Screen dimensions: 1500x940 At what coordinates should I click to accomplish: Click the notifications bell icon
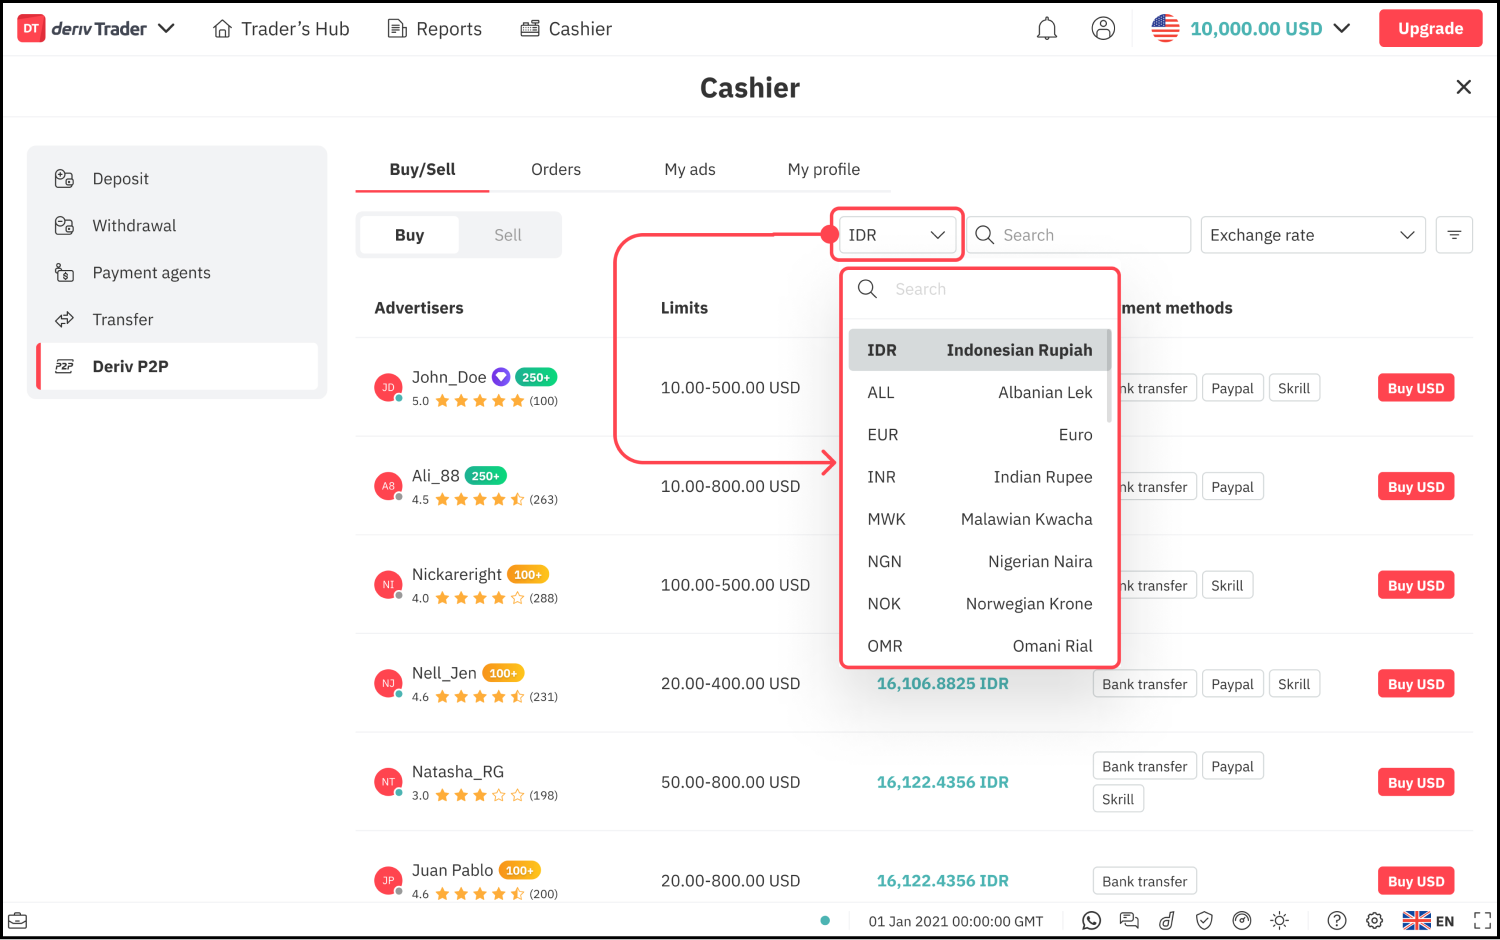pyautogui.click(x=1046, y=29)
